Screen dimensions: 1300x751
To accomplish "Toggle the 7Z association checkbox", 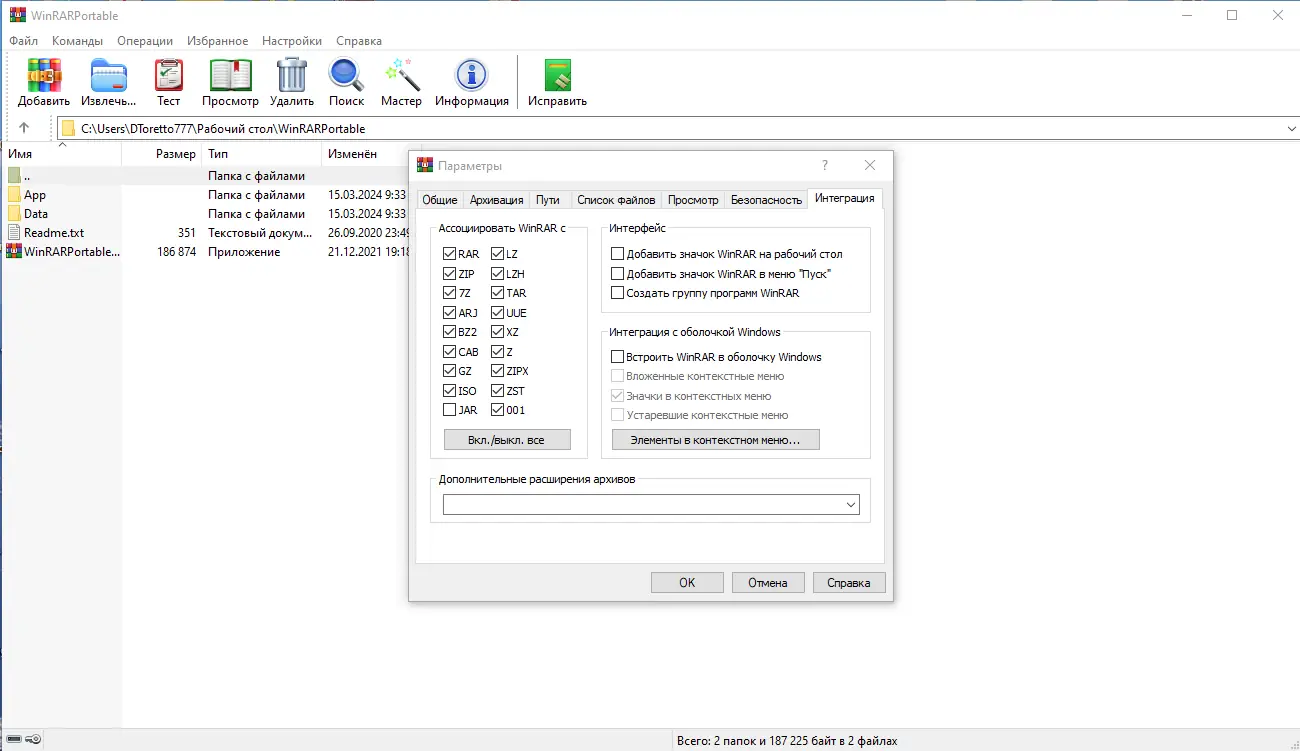I will click(x=450, y=293).
